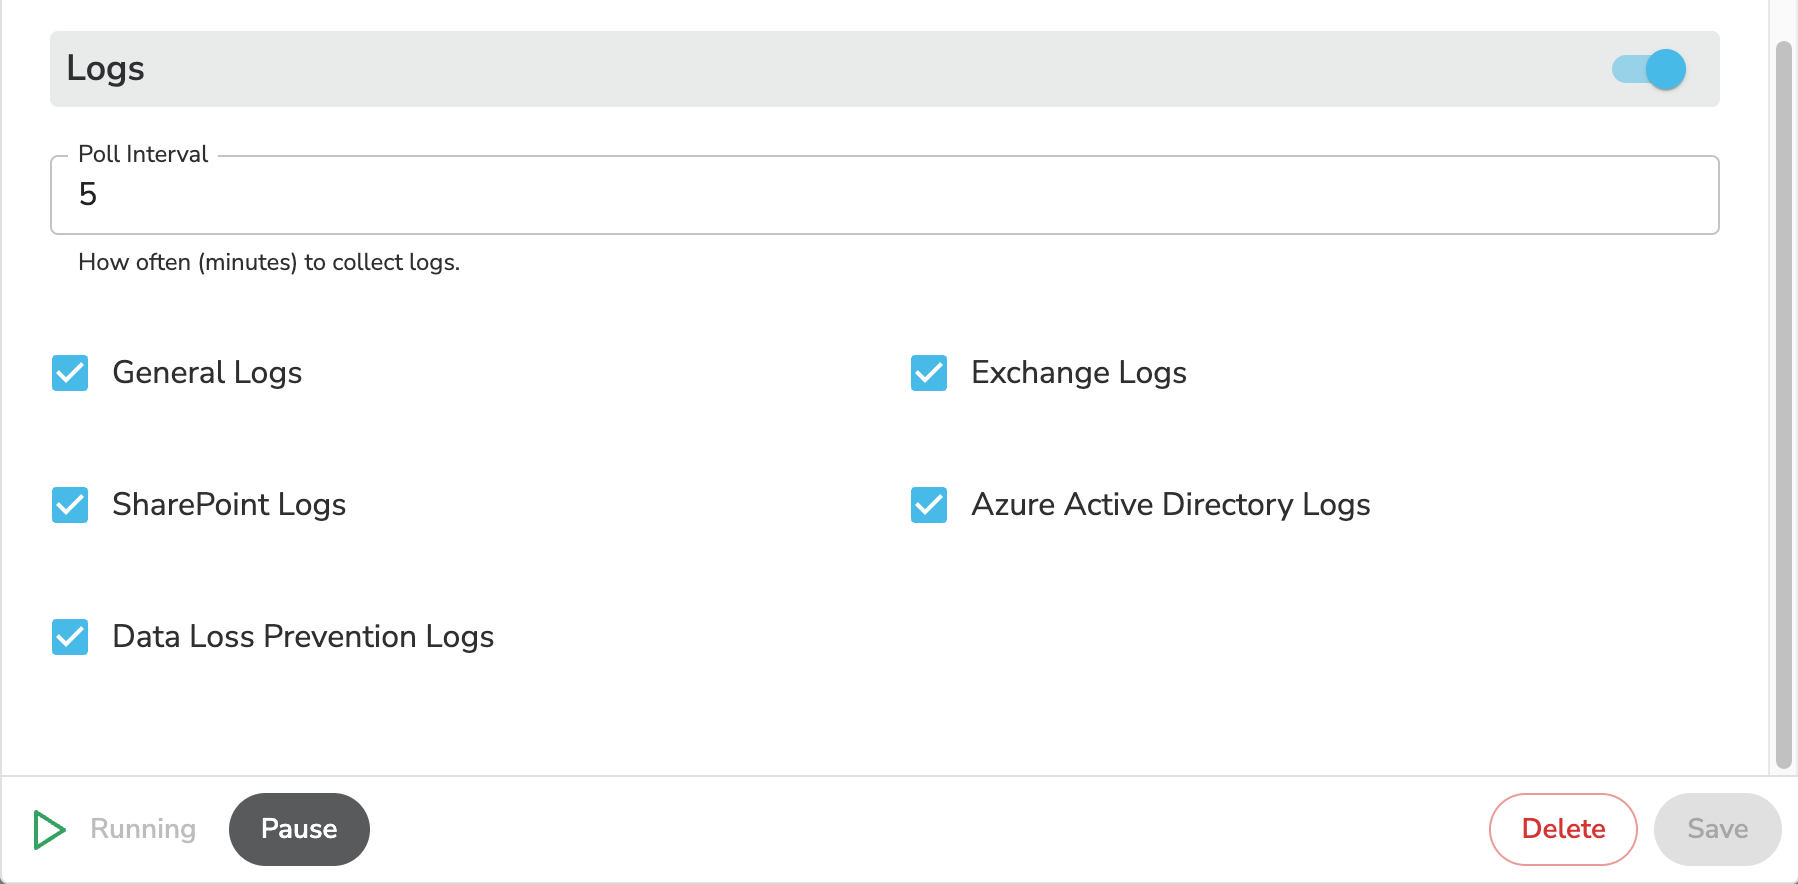
Task: Click the Azure Active Directory Logs label
Action: click(1171, 505)
